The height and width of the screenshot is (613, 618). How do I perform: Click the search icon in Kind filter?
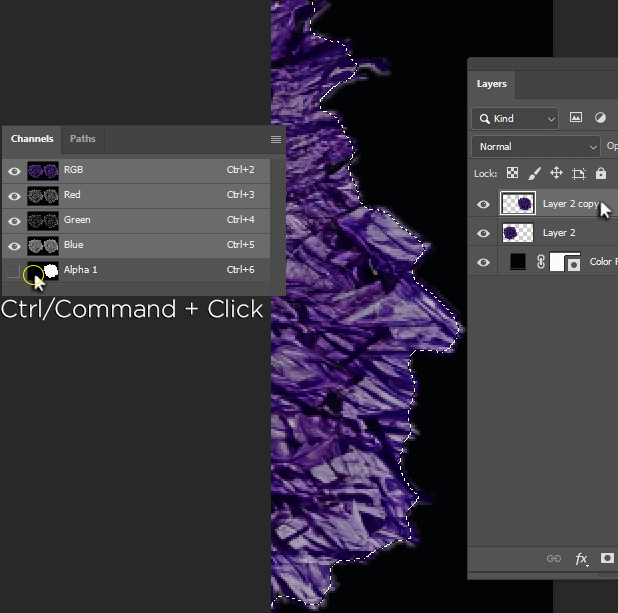[484, 119]
